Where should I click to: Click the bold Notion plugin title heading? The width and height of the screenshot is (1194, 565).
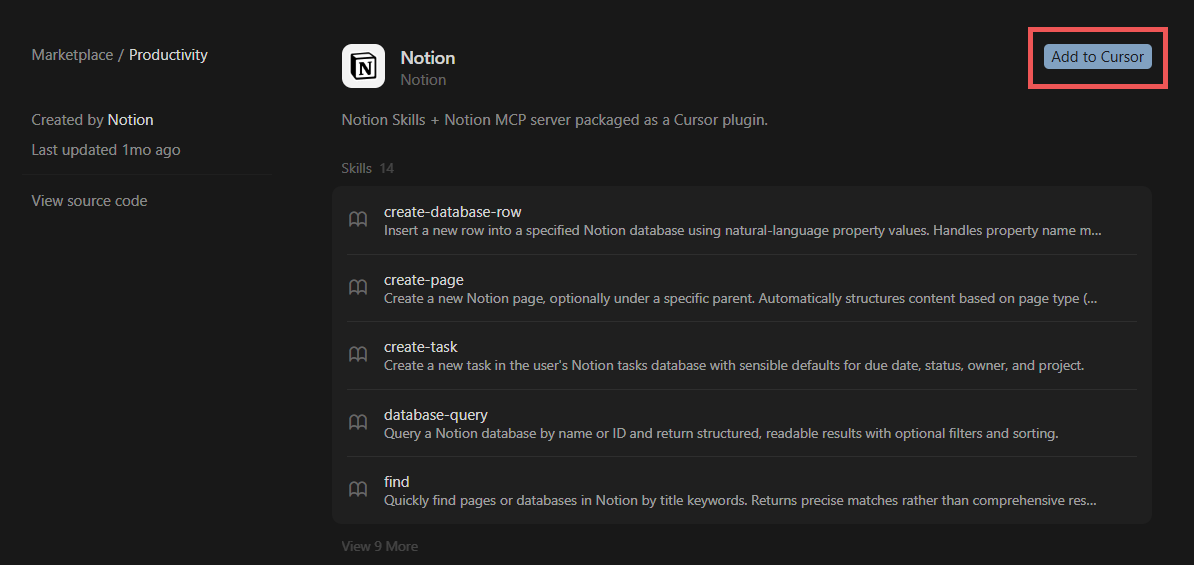(427, 58)
